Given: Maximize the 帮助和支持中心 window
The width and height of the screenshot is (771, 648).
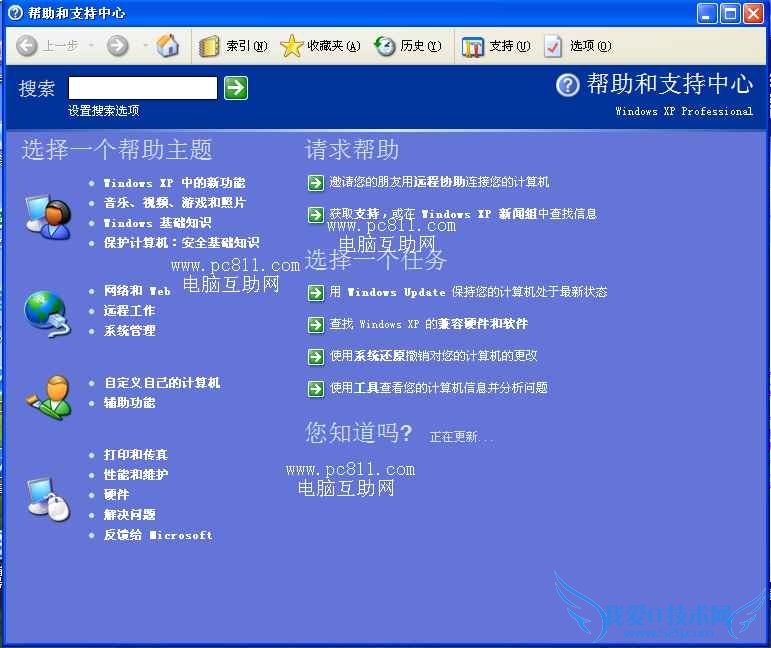Looking at the screenshot, I should point(730,13).
